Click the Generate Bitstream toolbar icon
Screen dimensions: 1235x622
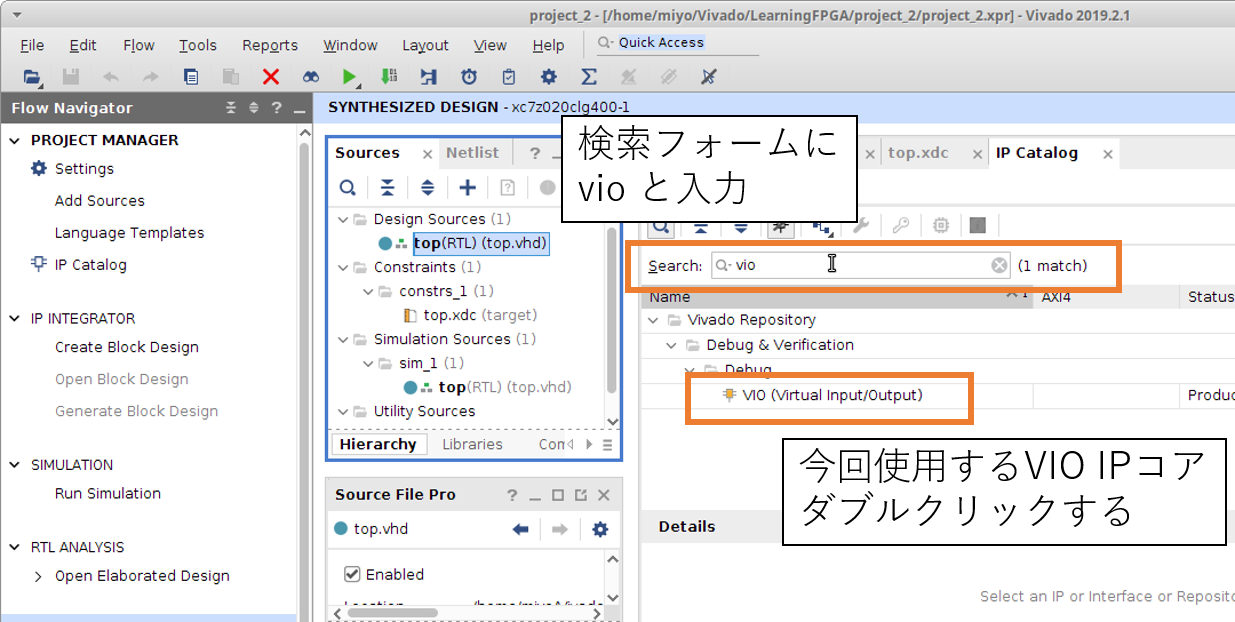pyautogui.click(x=389, y=77)
